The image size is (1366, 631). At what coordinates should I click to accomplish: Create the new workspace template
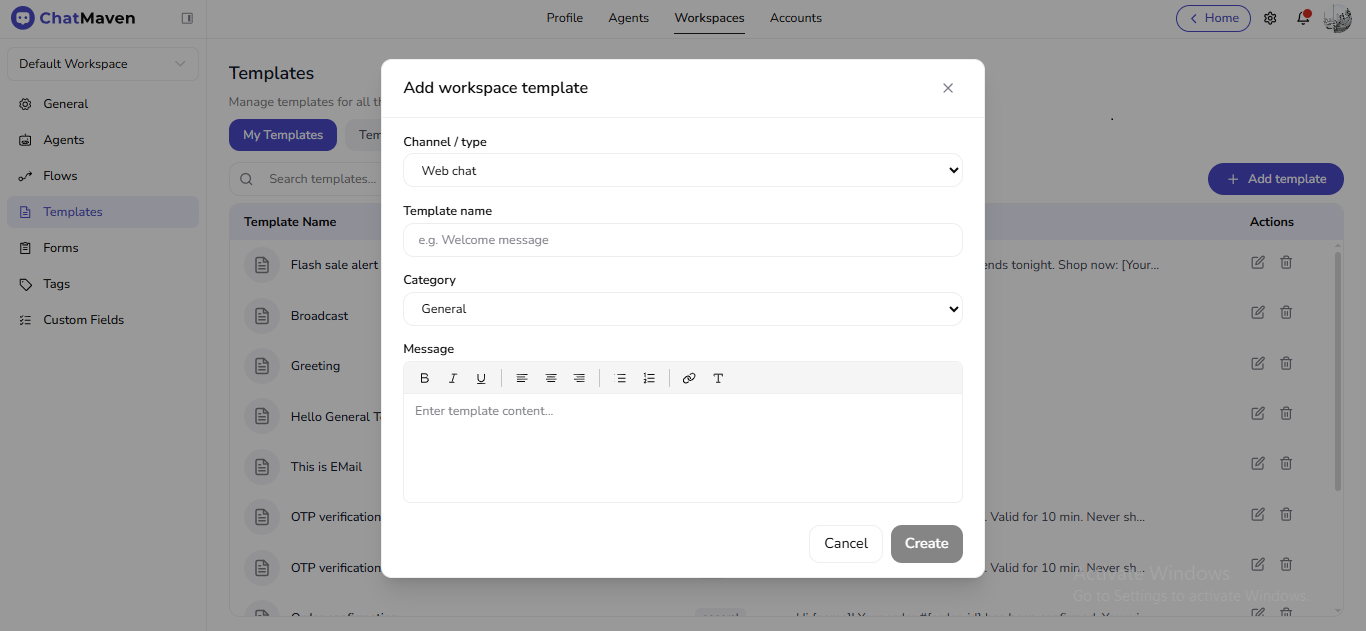(x=926, y=543)
